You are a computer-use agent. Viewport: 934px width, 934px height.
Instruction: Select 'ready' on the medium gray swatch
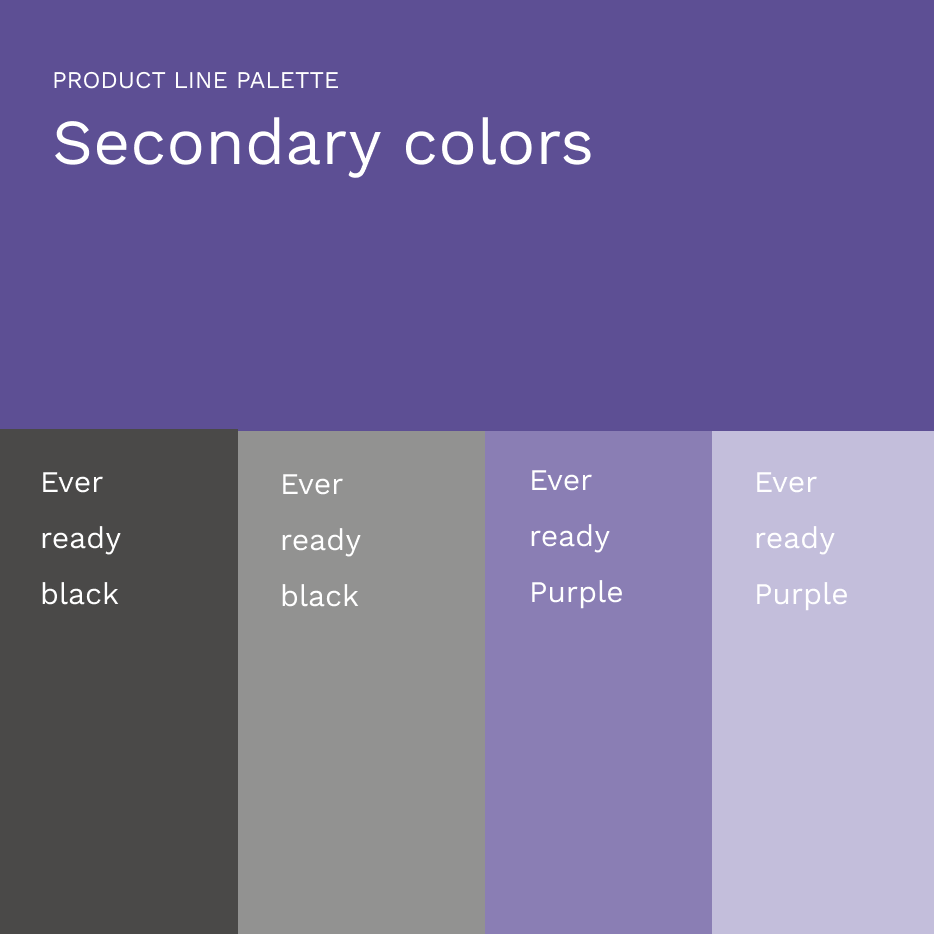pos(321,542)
